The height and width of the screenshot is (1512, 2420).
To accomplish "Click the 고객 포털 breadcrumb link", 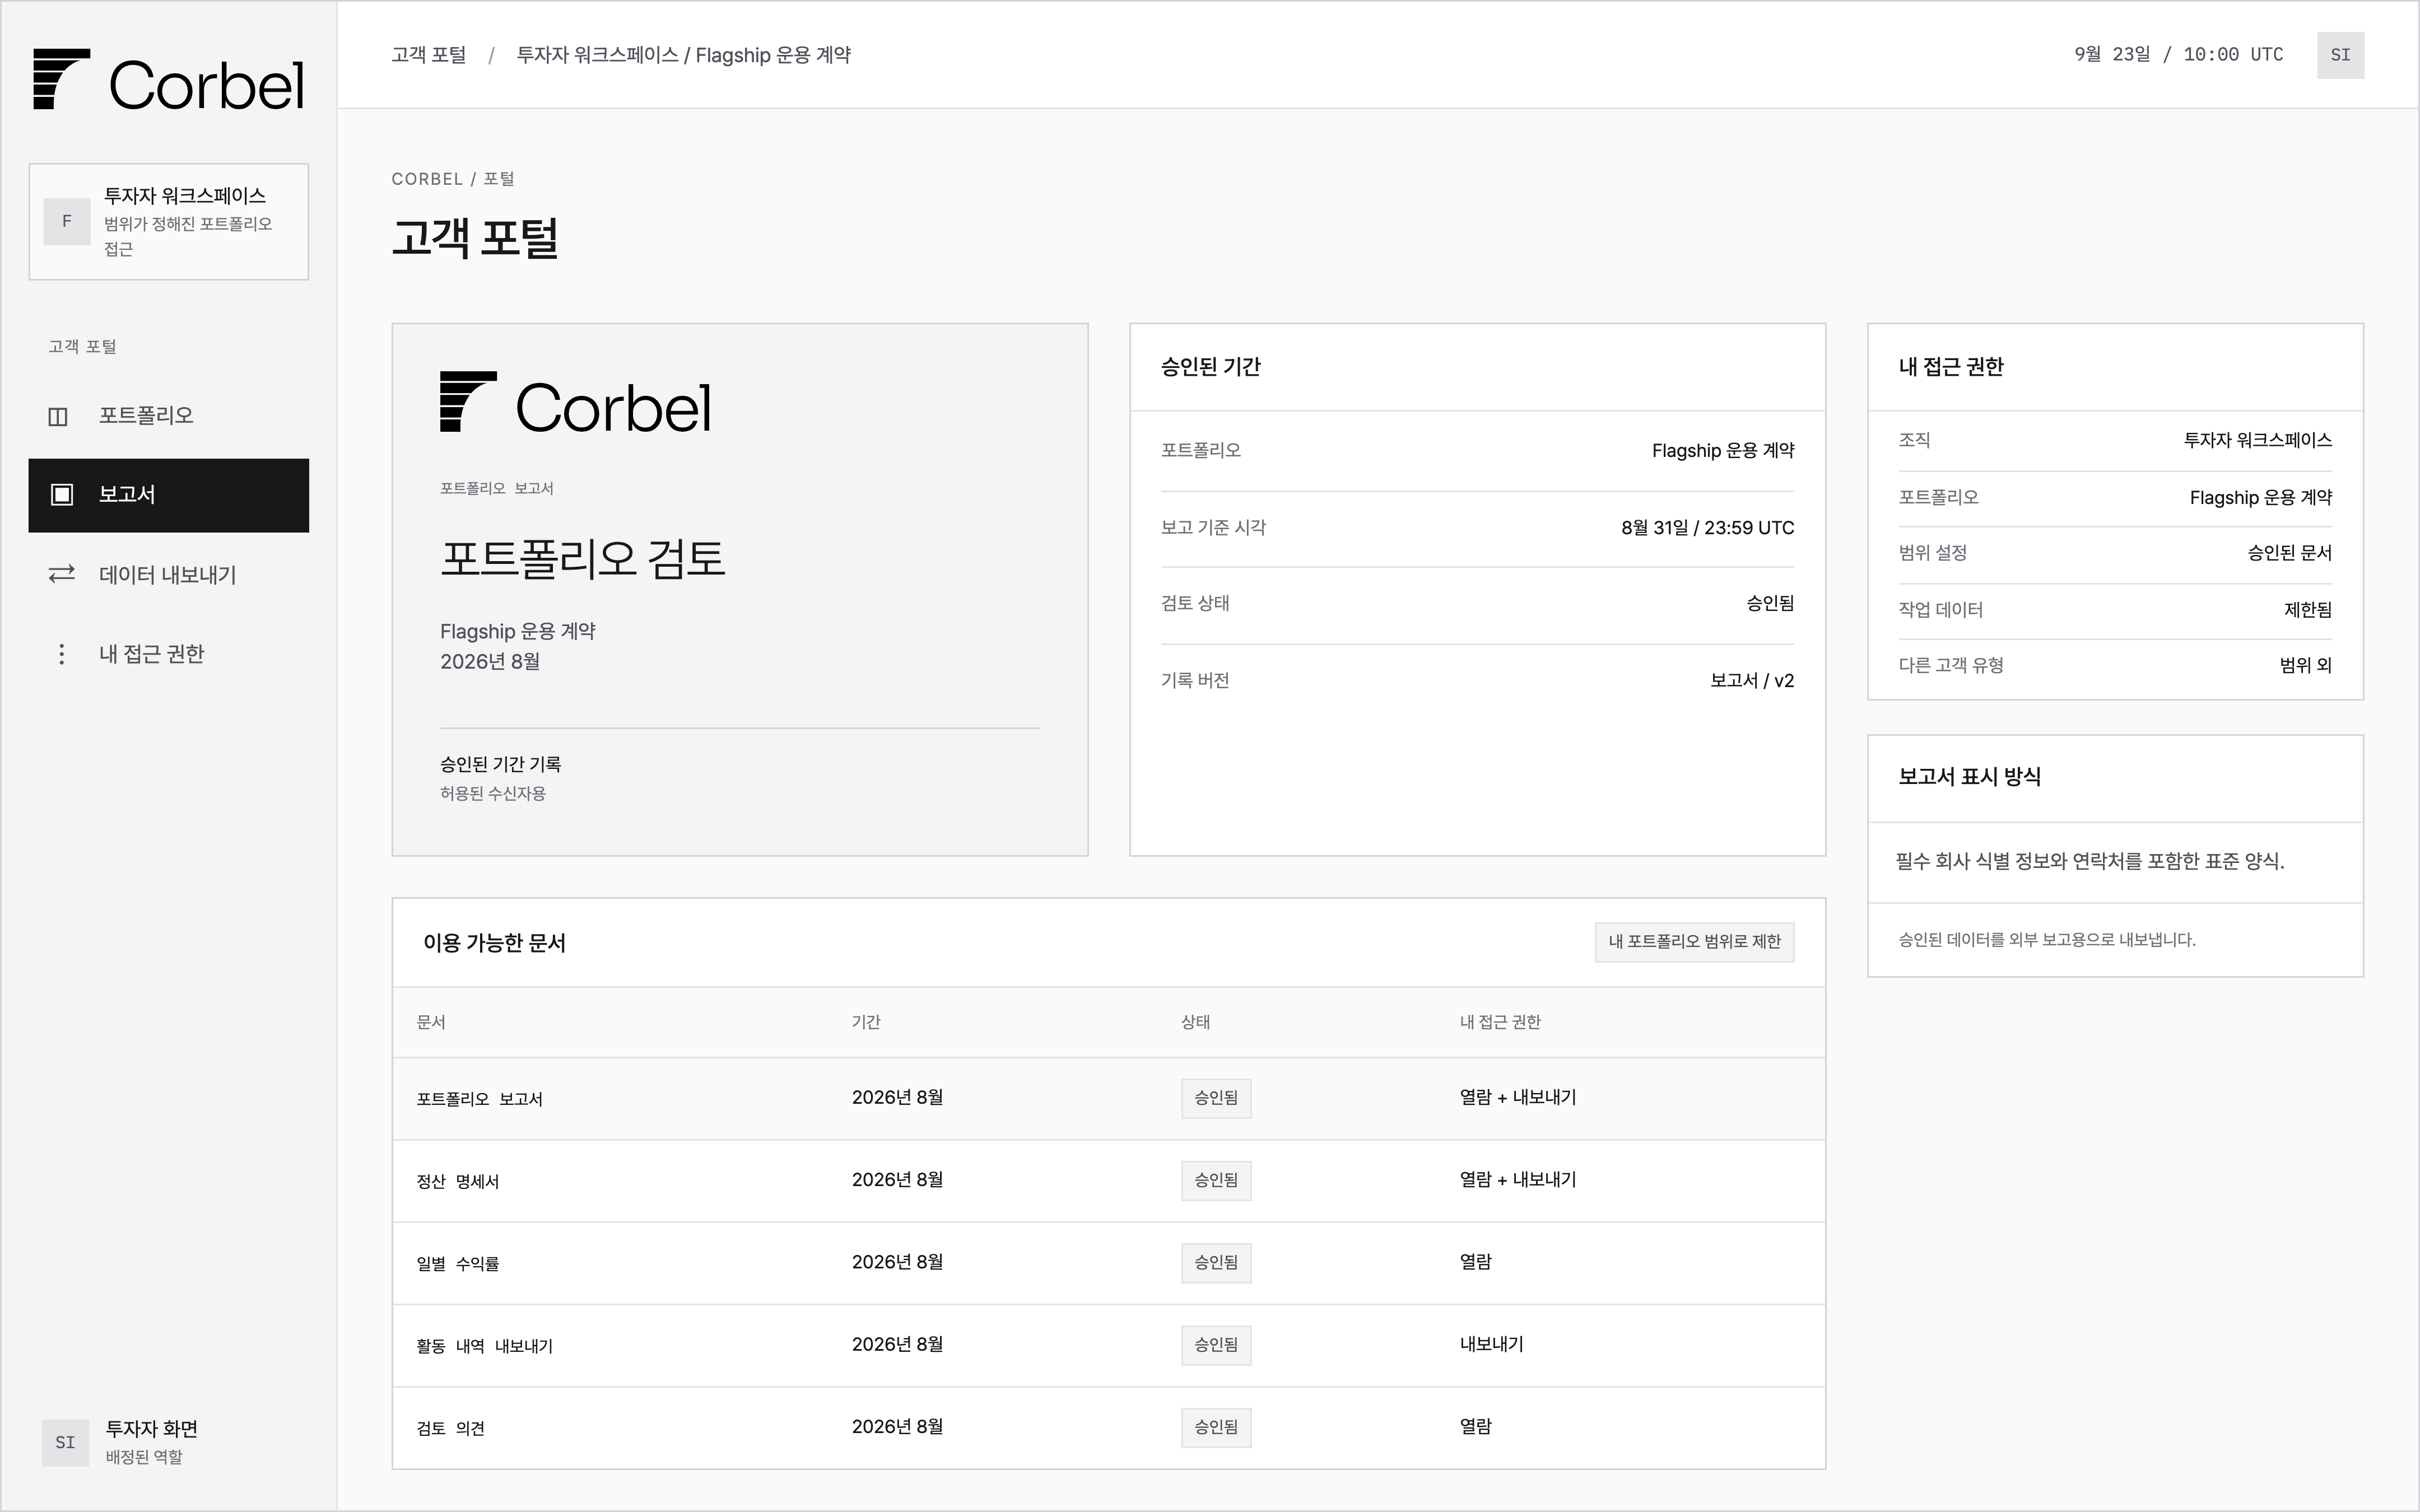I will point(428,55).
